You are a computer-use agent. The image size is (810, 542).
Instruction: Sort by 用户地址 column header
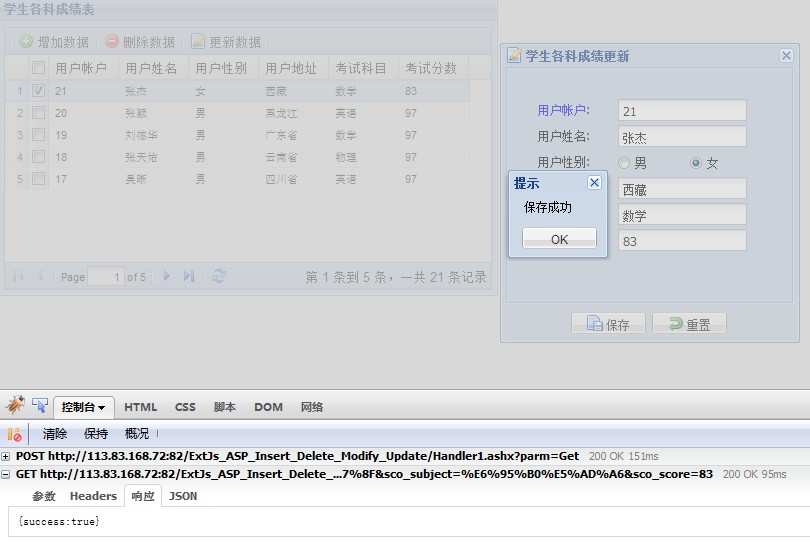[x=293, y=68]
